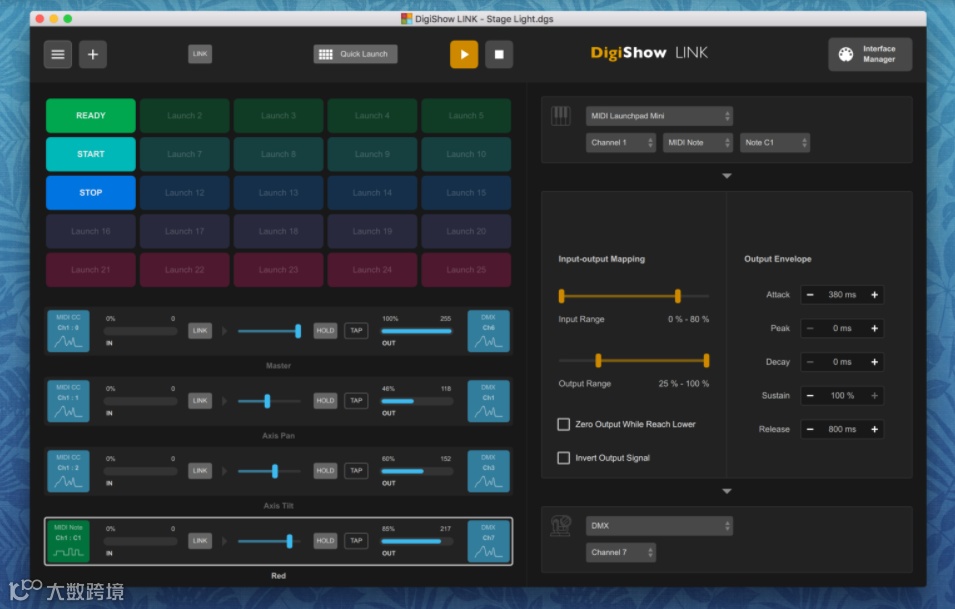Click the MIDI Note Ch1:C1 input icon
The width and height of the screenshot is (955, 609).
coord(68,541)
